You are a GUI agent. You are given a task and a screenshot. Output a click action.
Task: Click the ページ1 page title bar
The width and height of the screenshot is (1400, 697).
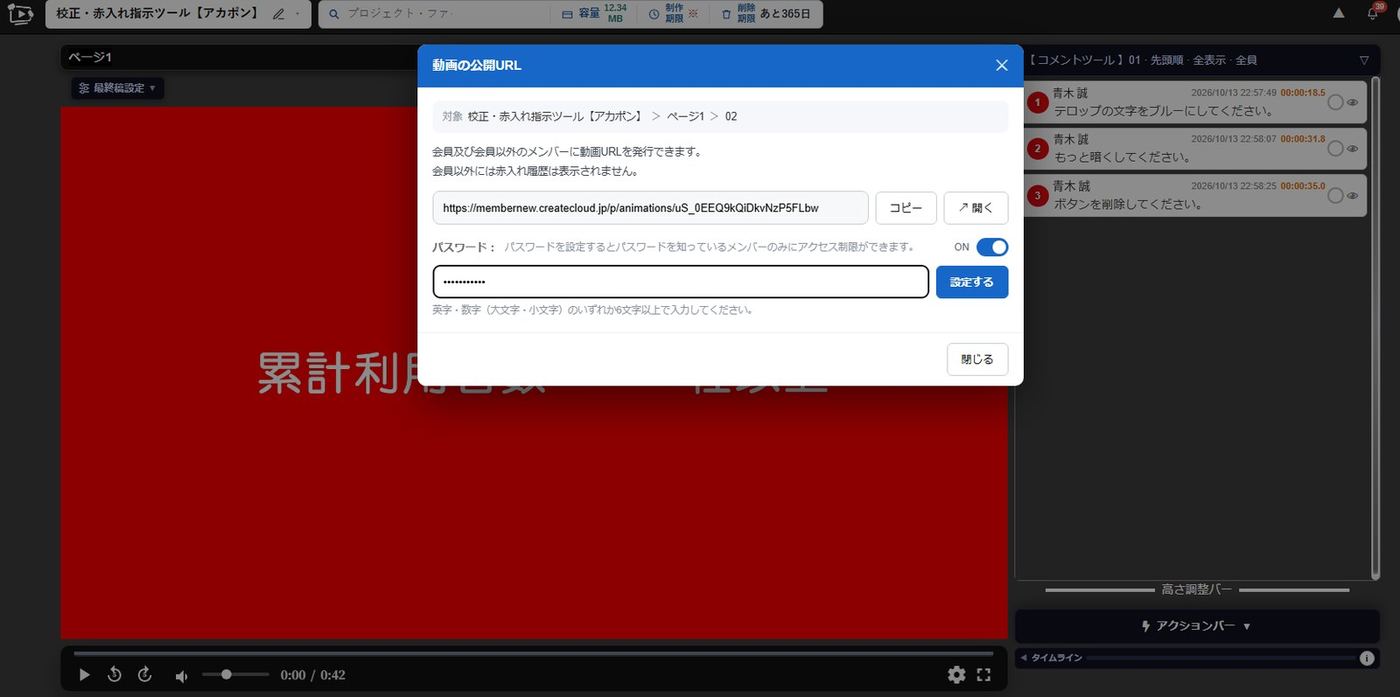[x=239, y=57]
